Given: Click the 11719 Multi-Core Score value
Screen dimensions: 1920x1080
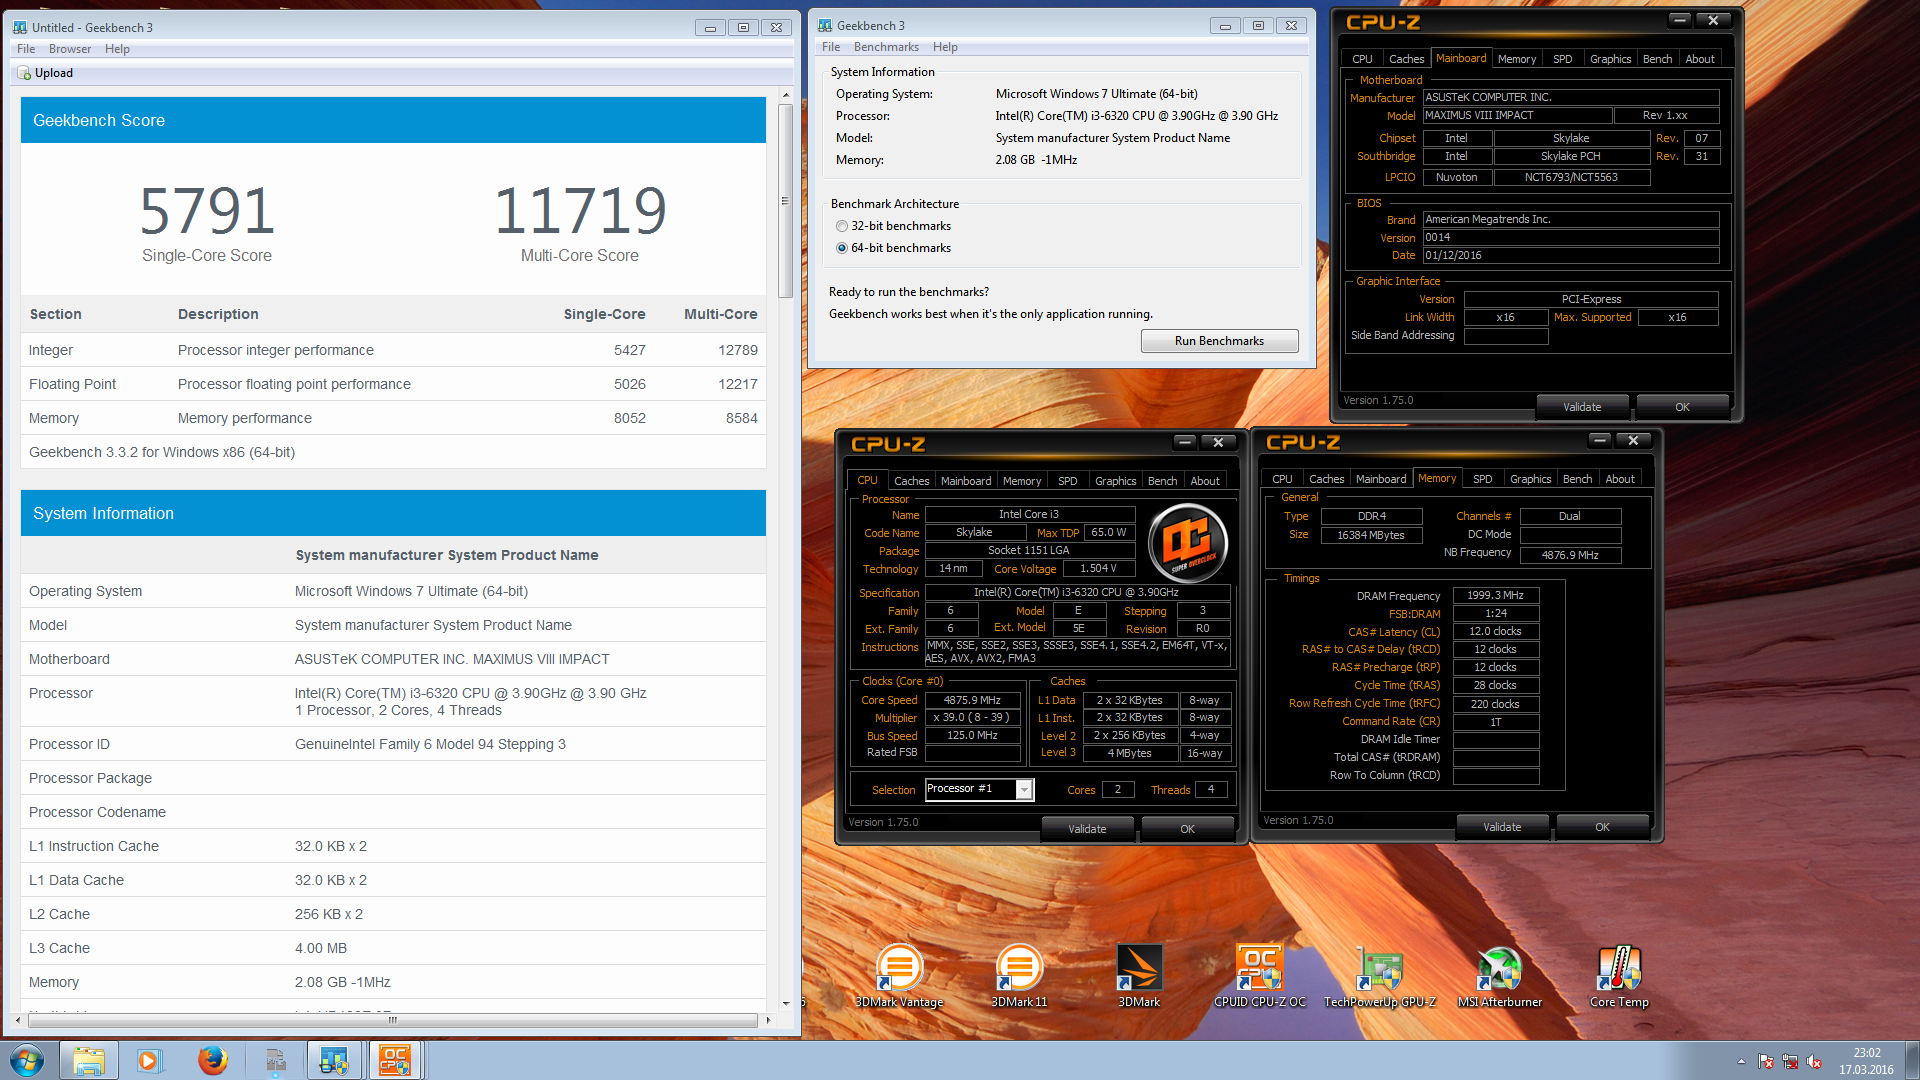Looking at the screenshot, I should (x=580, y=211).
